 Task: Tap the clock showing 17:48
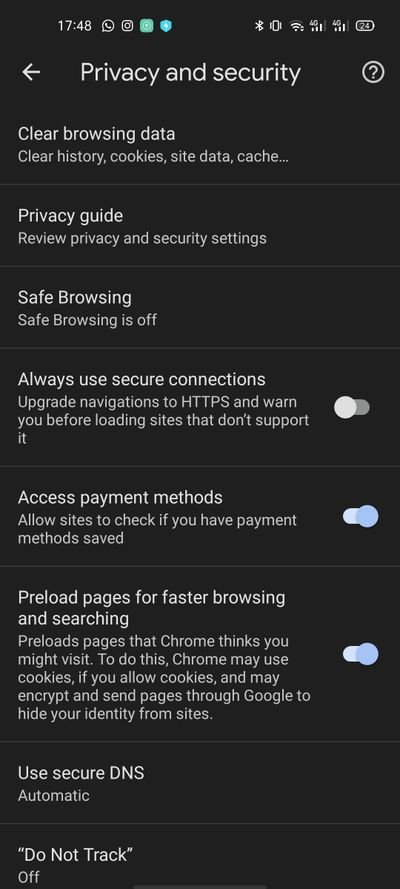74,26
